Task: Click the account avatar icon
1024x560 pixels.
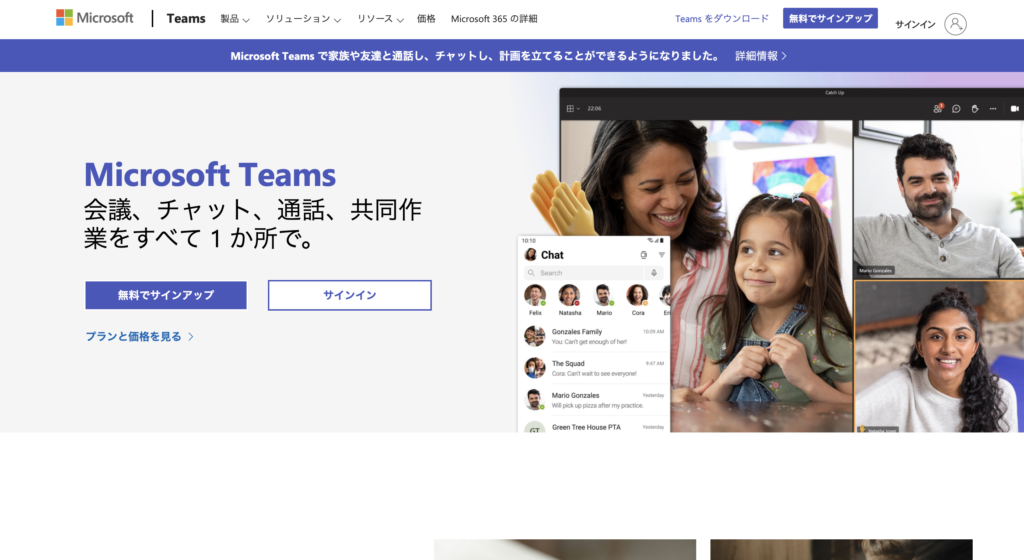Action: 955,24
